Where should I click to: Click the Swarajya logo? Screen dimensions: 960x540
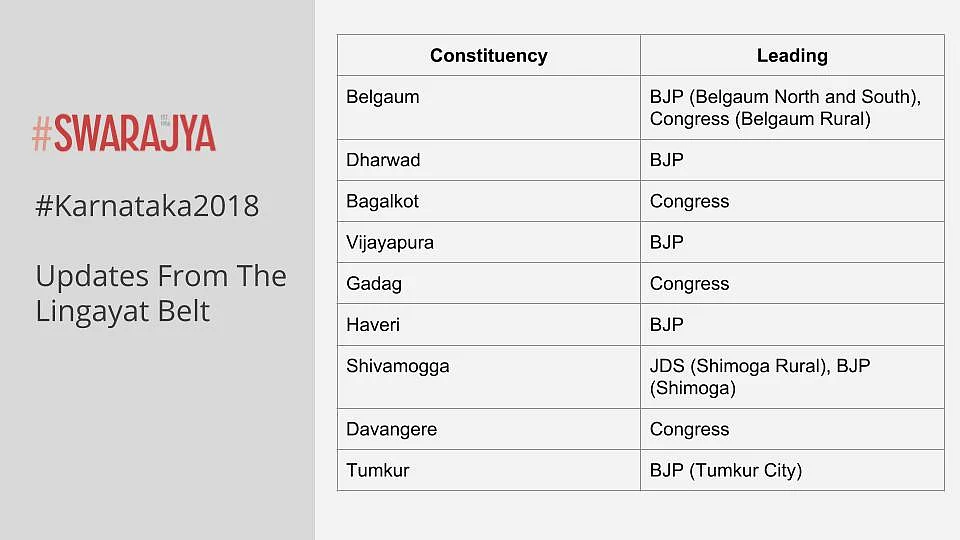(124, 133)
